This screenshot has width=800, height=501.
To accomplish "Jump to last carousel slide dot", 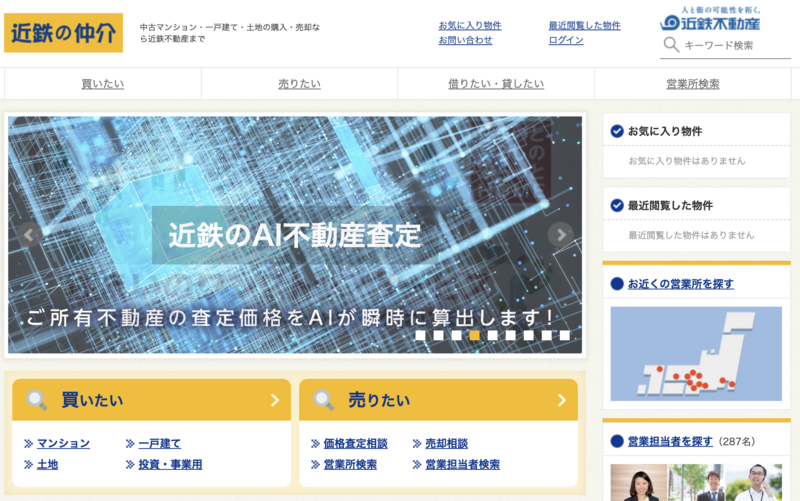I will point(564,335).
